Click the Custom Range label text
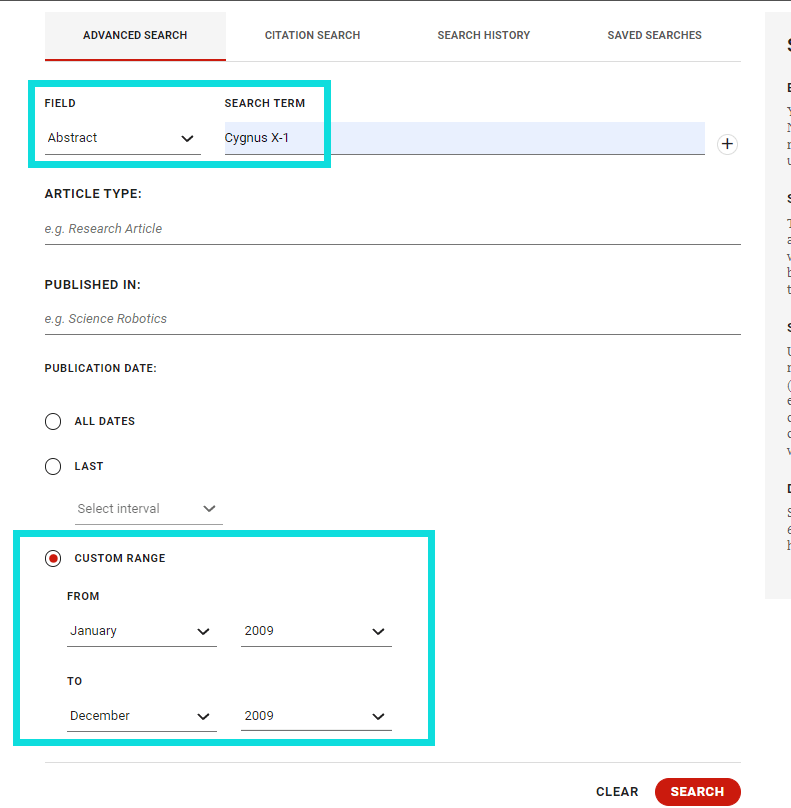This screenshot has width=791, height=808. 120,558
